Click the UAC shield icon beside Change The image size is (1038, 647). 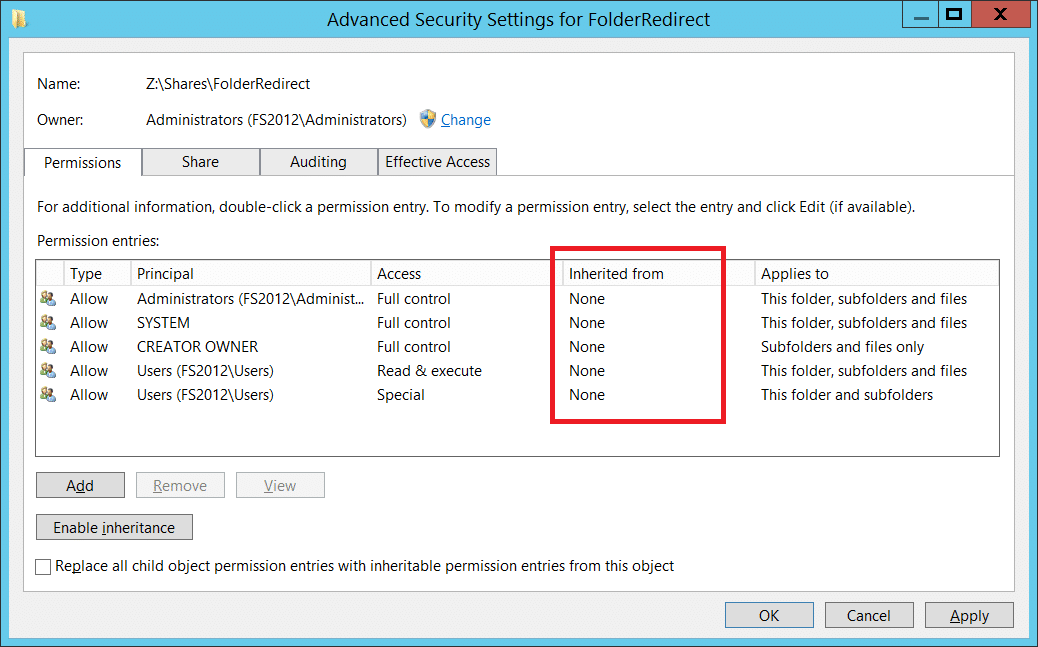pyautogui.click(x=428, y=119)
